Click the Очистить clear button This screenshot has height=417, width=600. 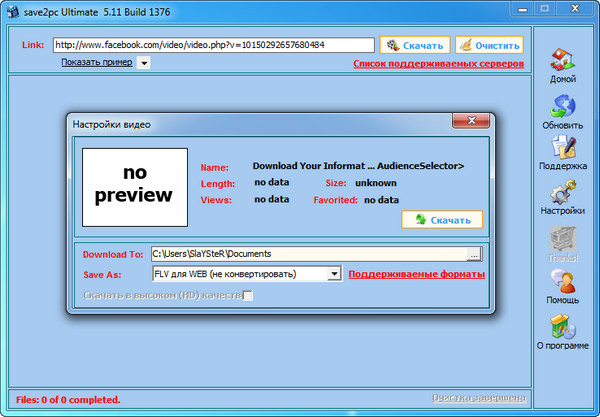coord(489,46)
